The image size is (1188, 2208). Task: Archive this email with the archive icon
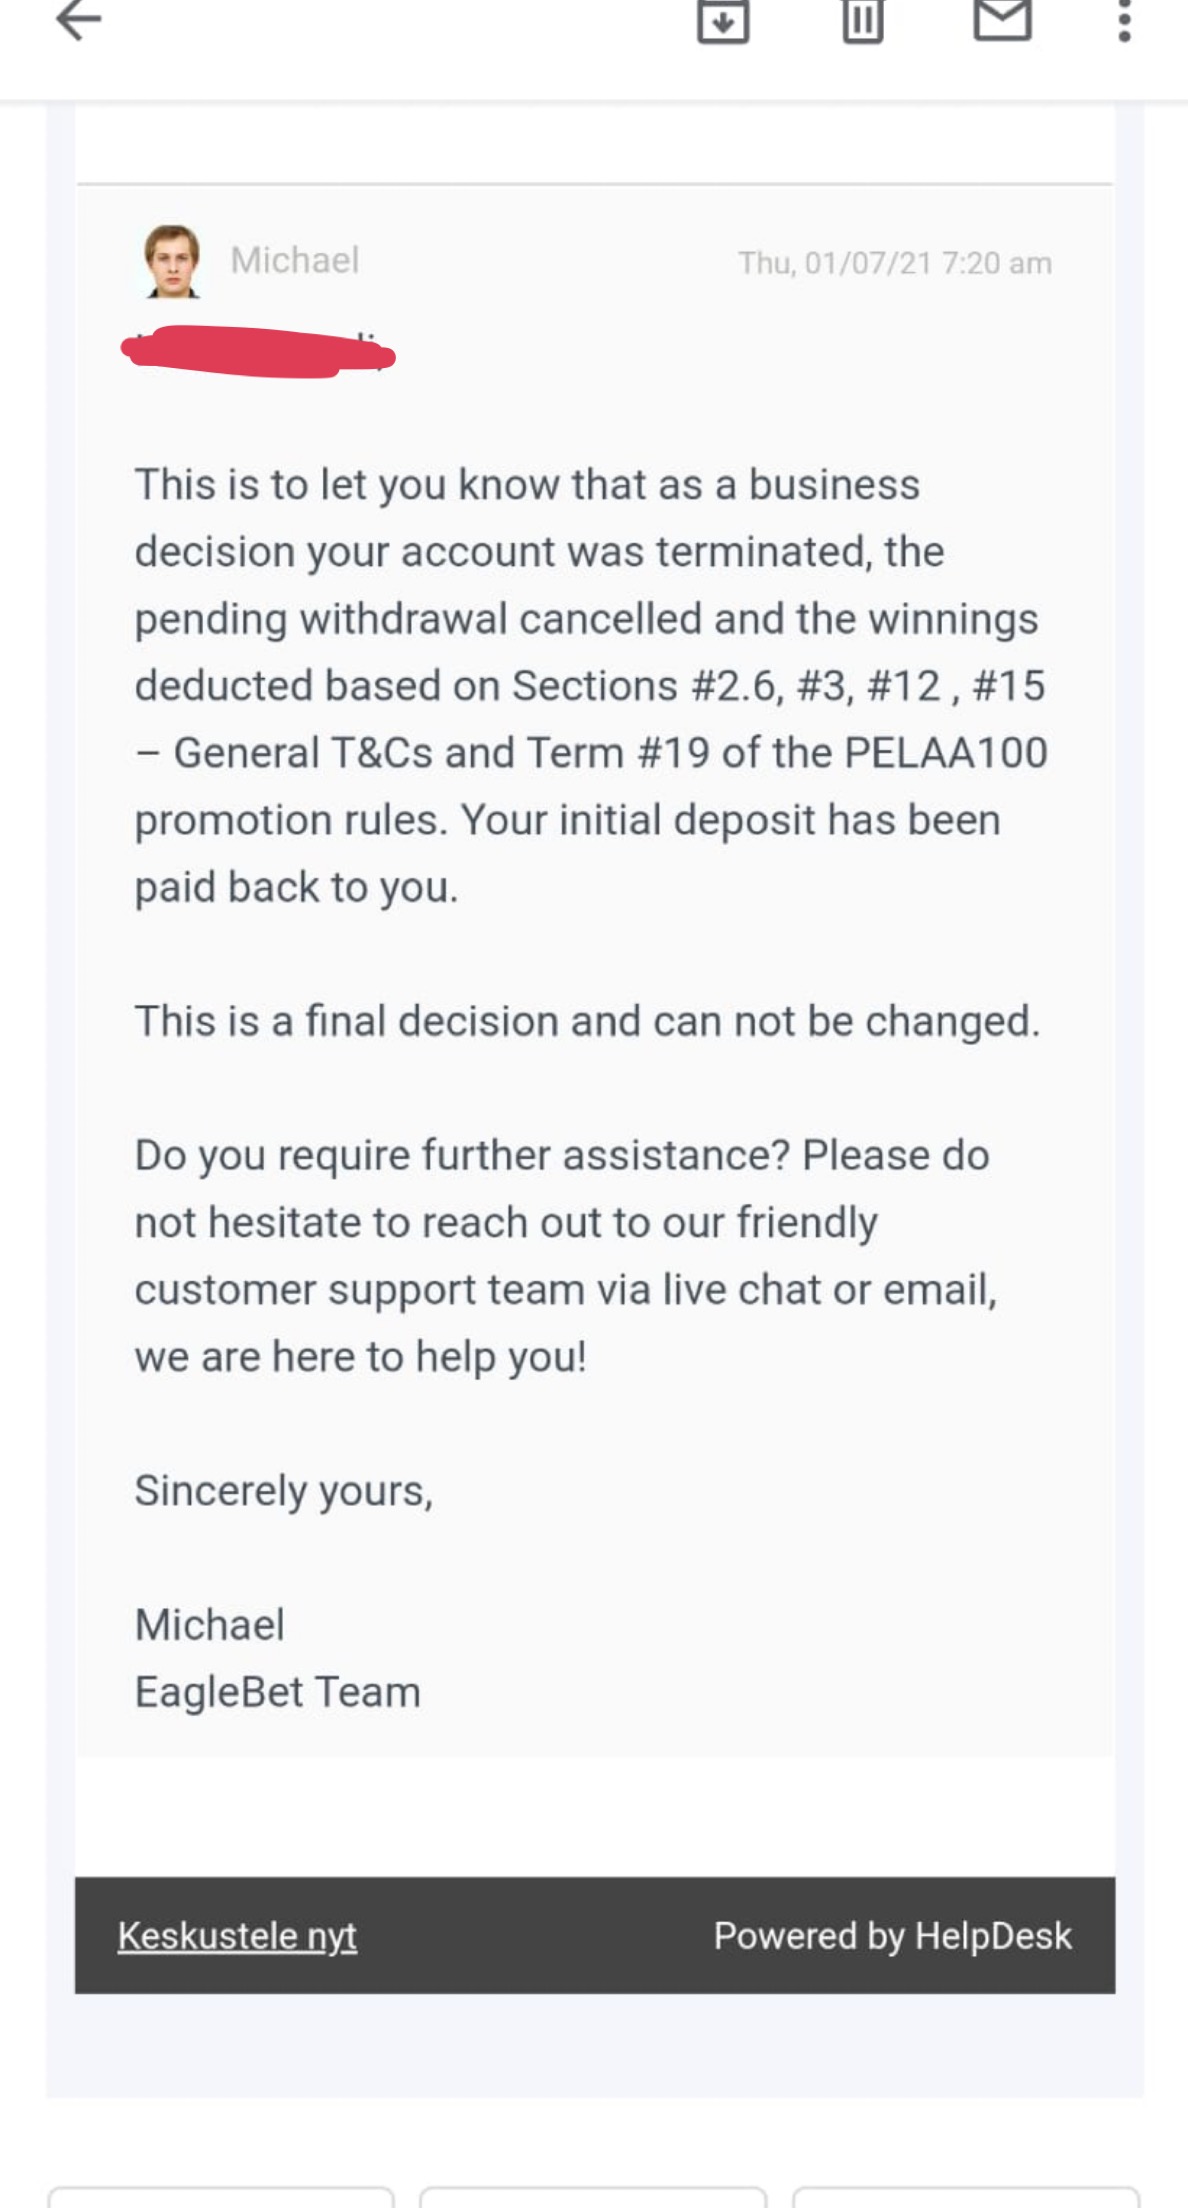(x=722, y=20)
